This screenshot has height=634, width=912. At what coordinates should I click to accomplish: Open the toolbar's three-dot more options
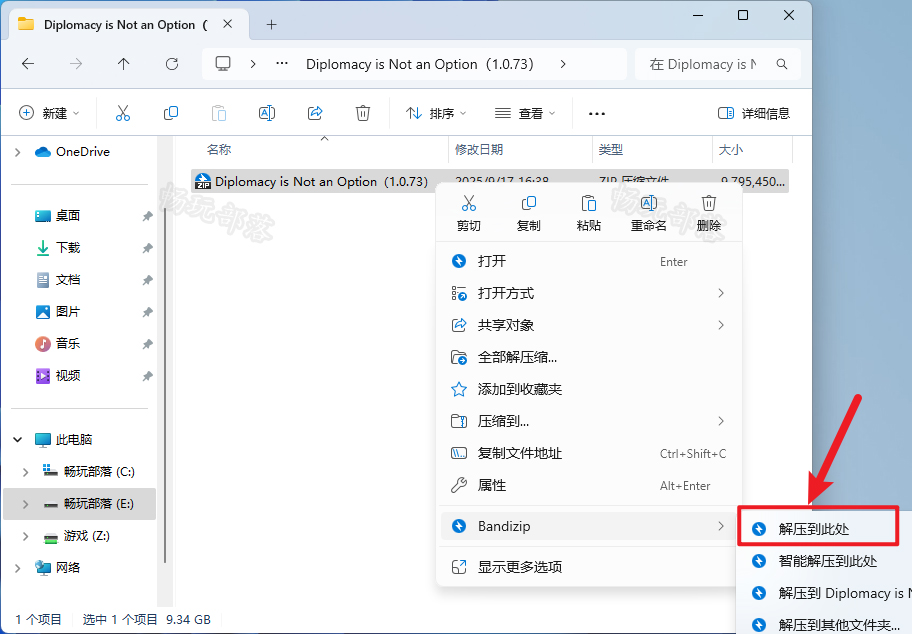pos(597,113)
